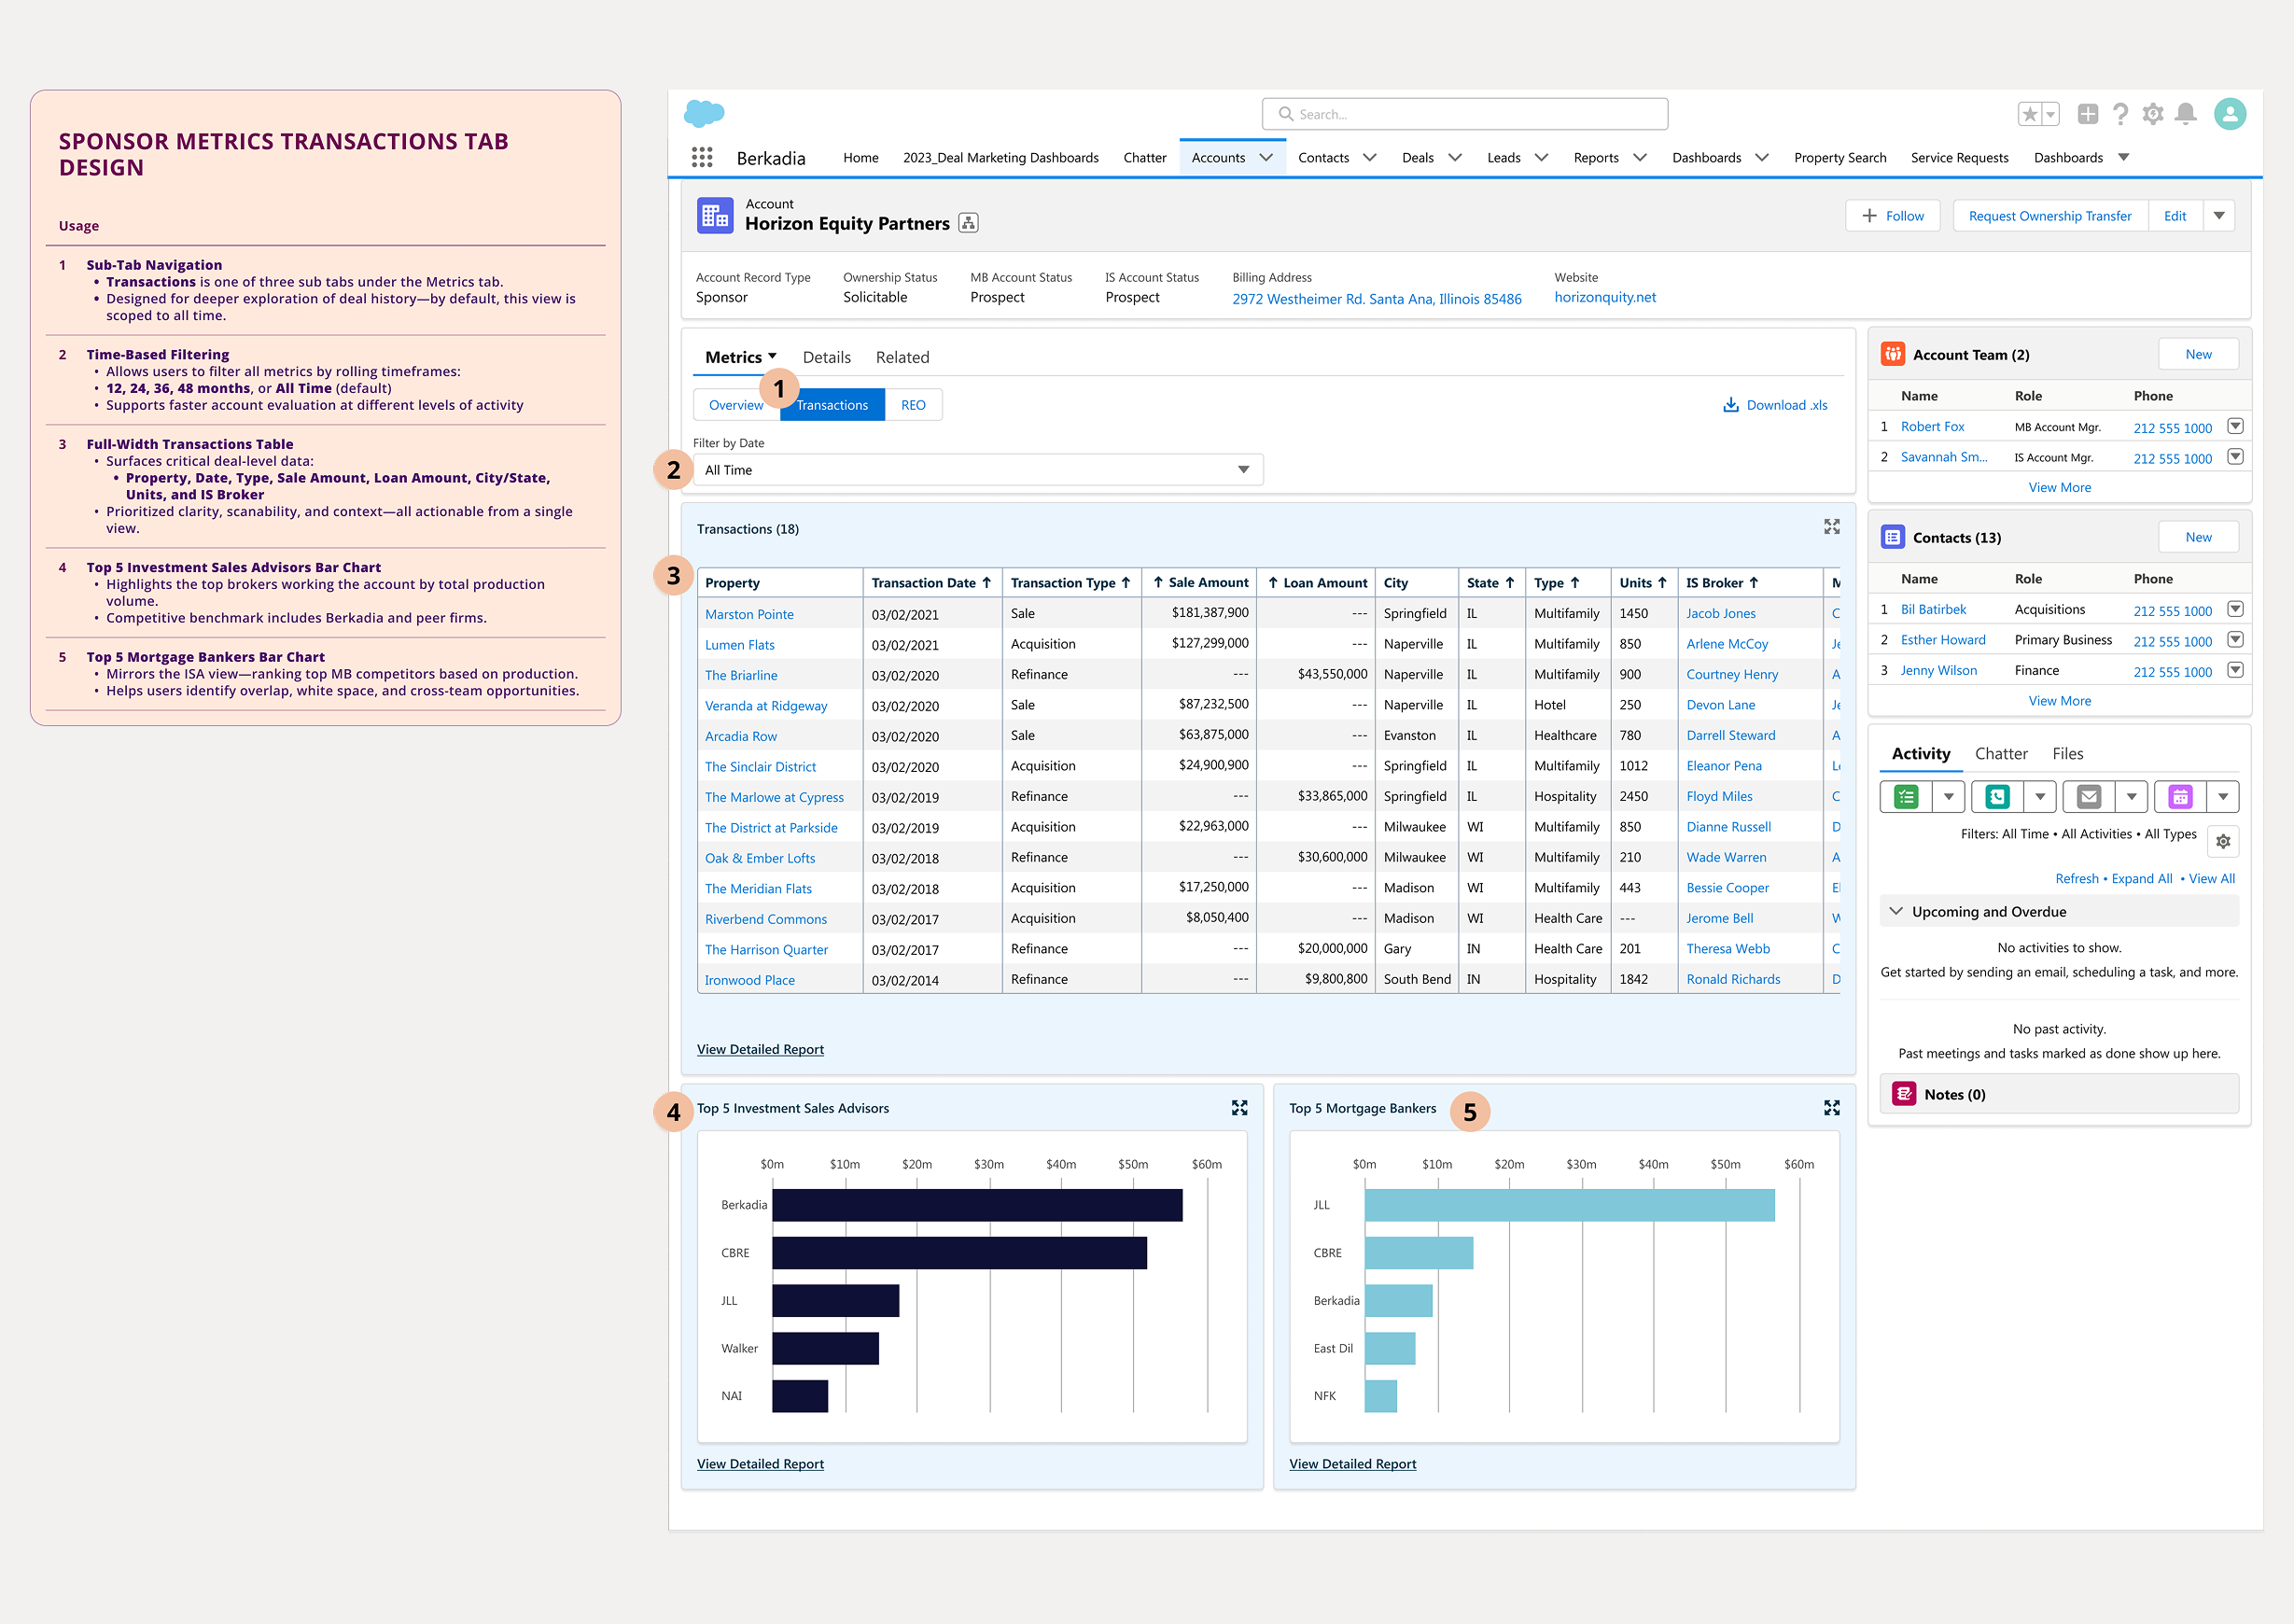Open the Accounts nav chevron menu
Screen dimensions: 2294x1624
tap(1266, 157)
